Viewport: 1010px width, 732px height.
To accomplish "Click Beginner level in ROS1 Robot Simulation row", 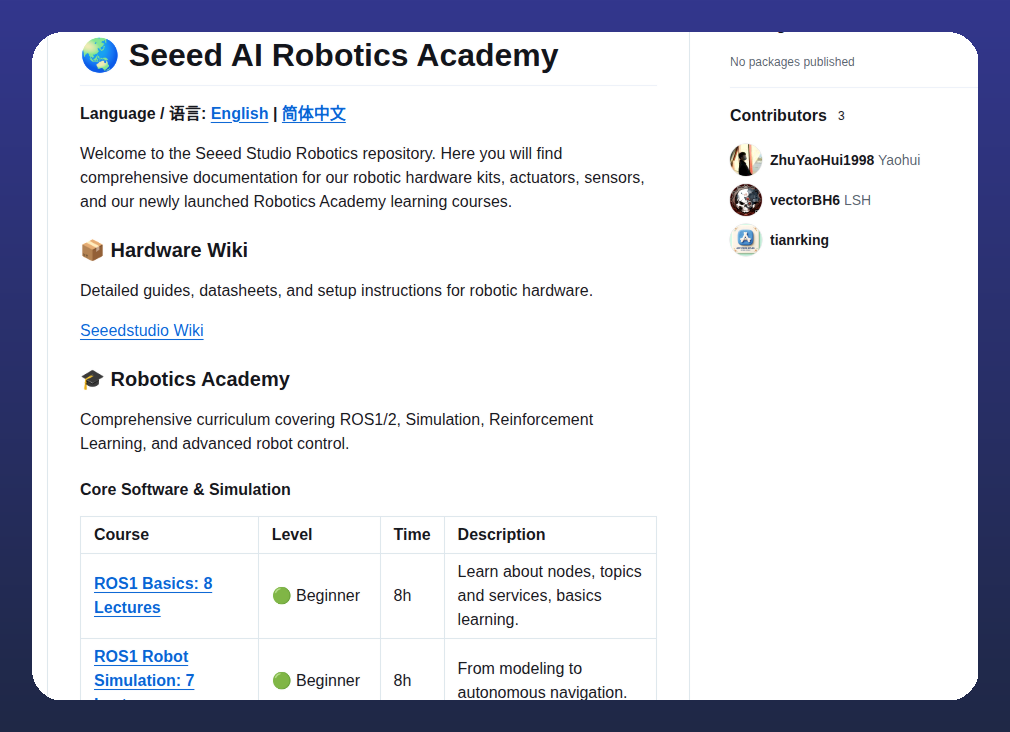I will click(x=328, y=680).
